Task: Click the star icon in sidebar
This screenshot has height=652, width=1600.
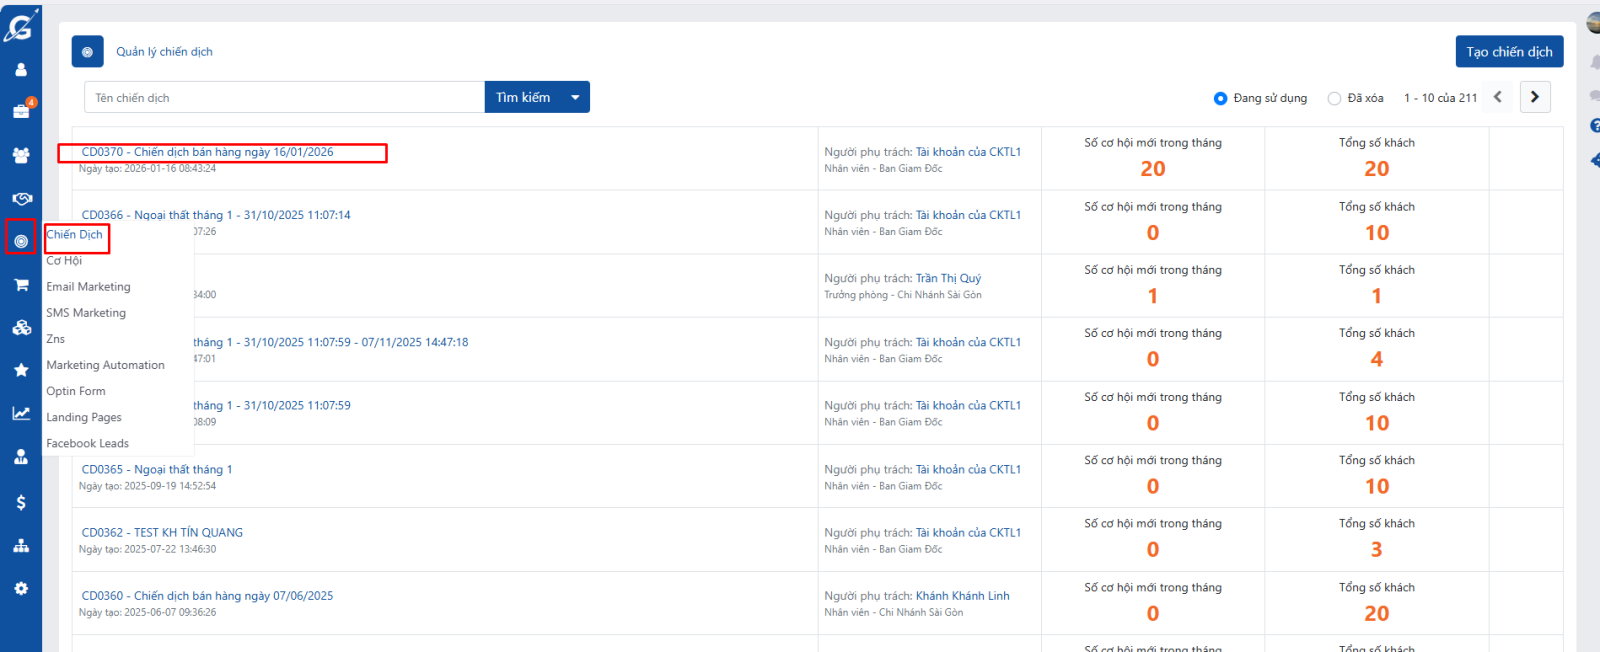Action: coord(21,370)
